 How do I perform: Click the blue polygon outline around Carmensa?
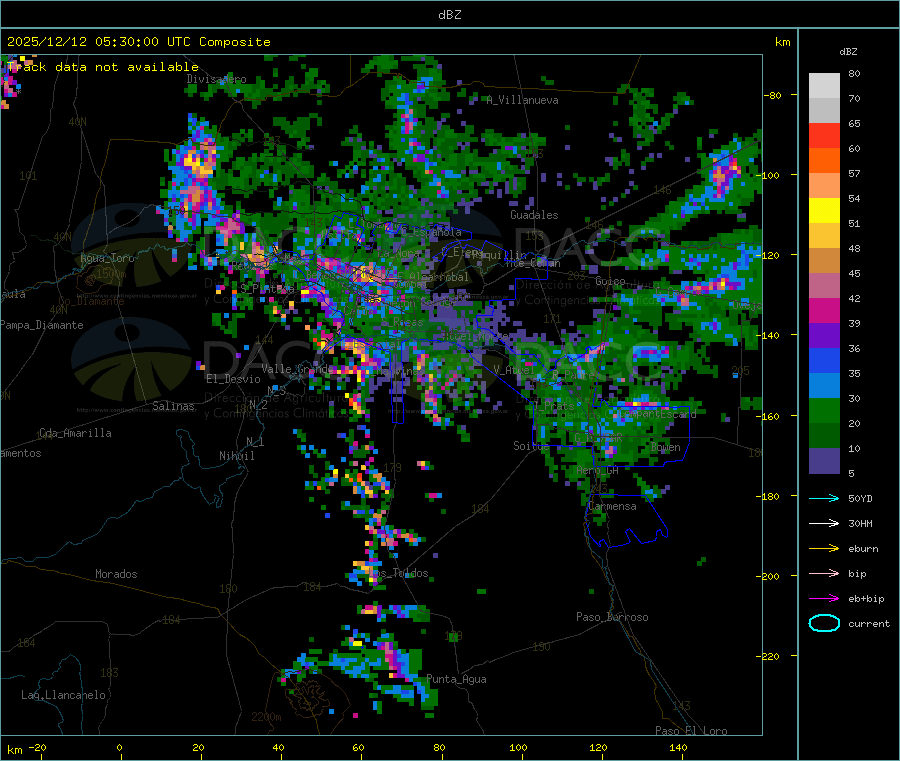[627, 521]
